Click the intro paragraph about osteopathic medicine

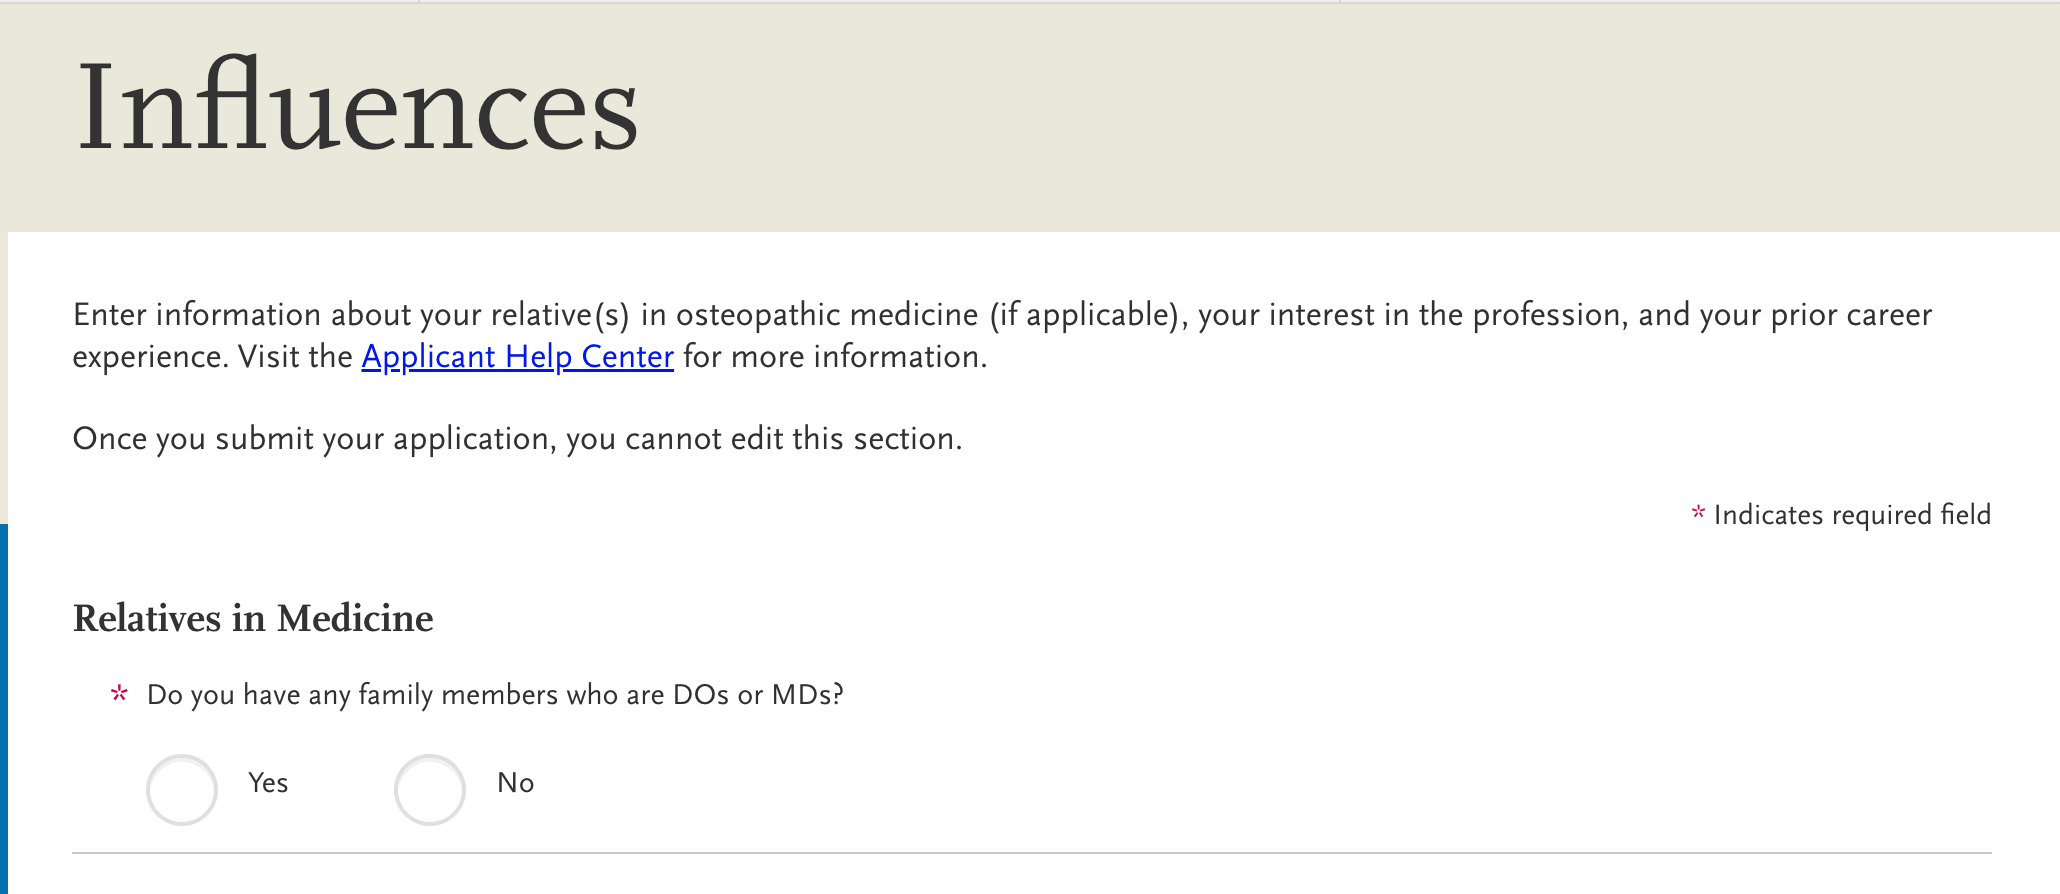pos(1000,335)
